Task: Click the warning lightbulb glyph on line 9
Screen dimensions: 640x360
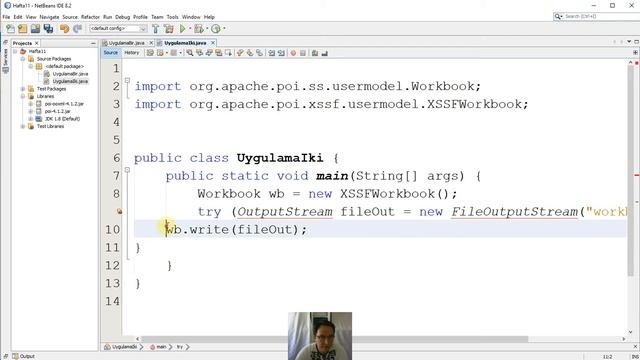Action: [x=119, y=211]
